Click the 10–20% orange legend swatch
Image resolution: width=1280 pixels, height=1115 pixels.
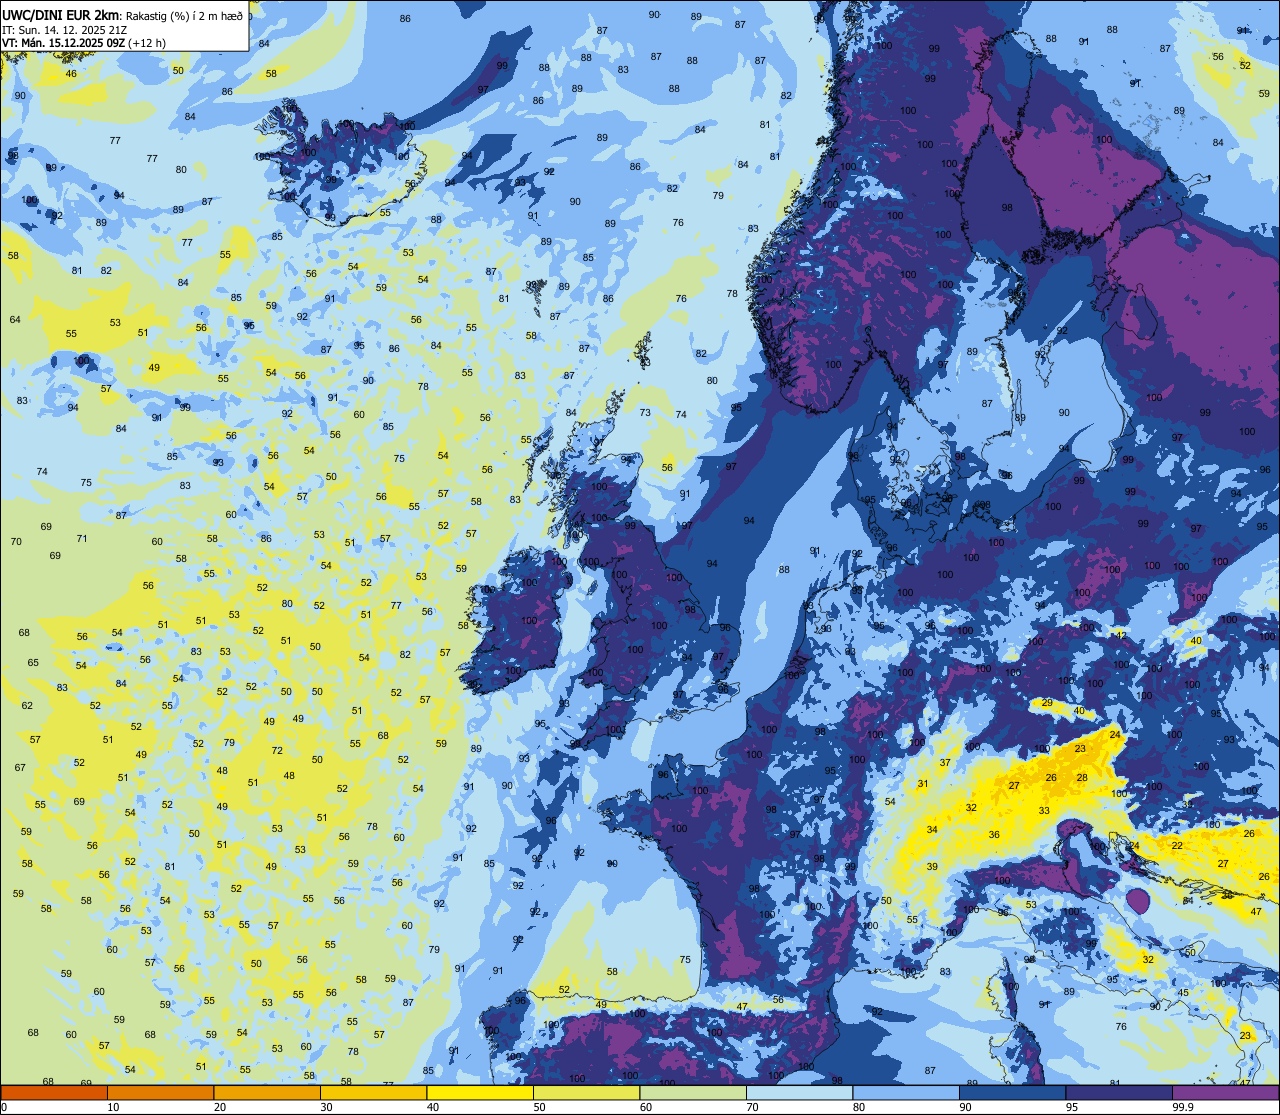coord(160,1092)
